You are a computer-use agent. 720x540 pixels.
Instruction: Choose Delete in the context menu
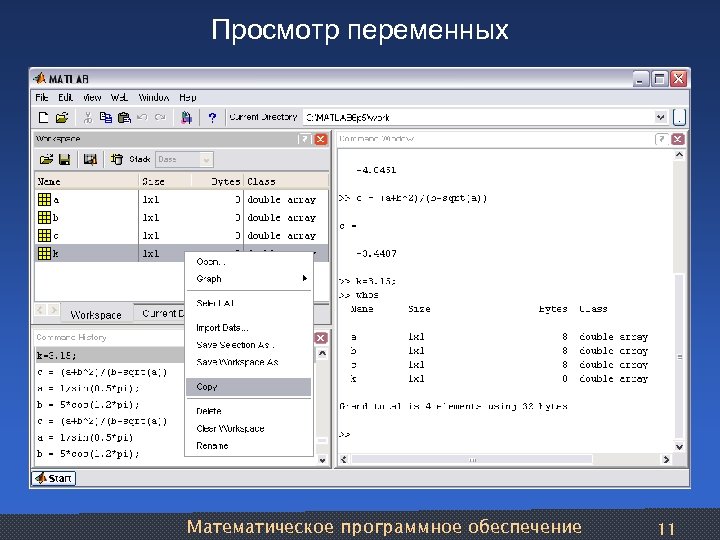[x=248, y=411]
